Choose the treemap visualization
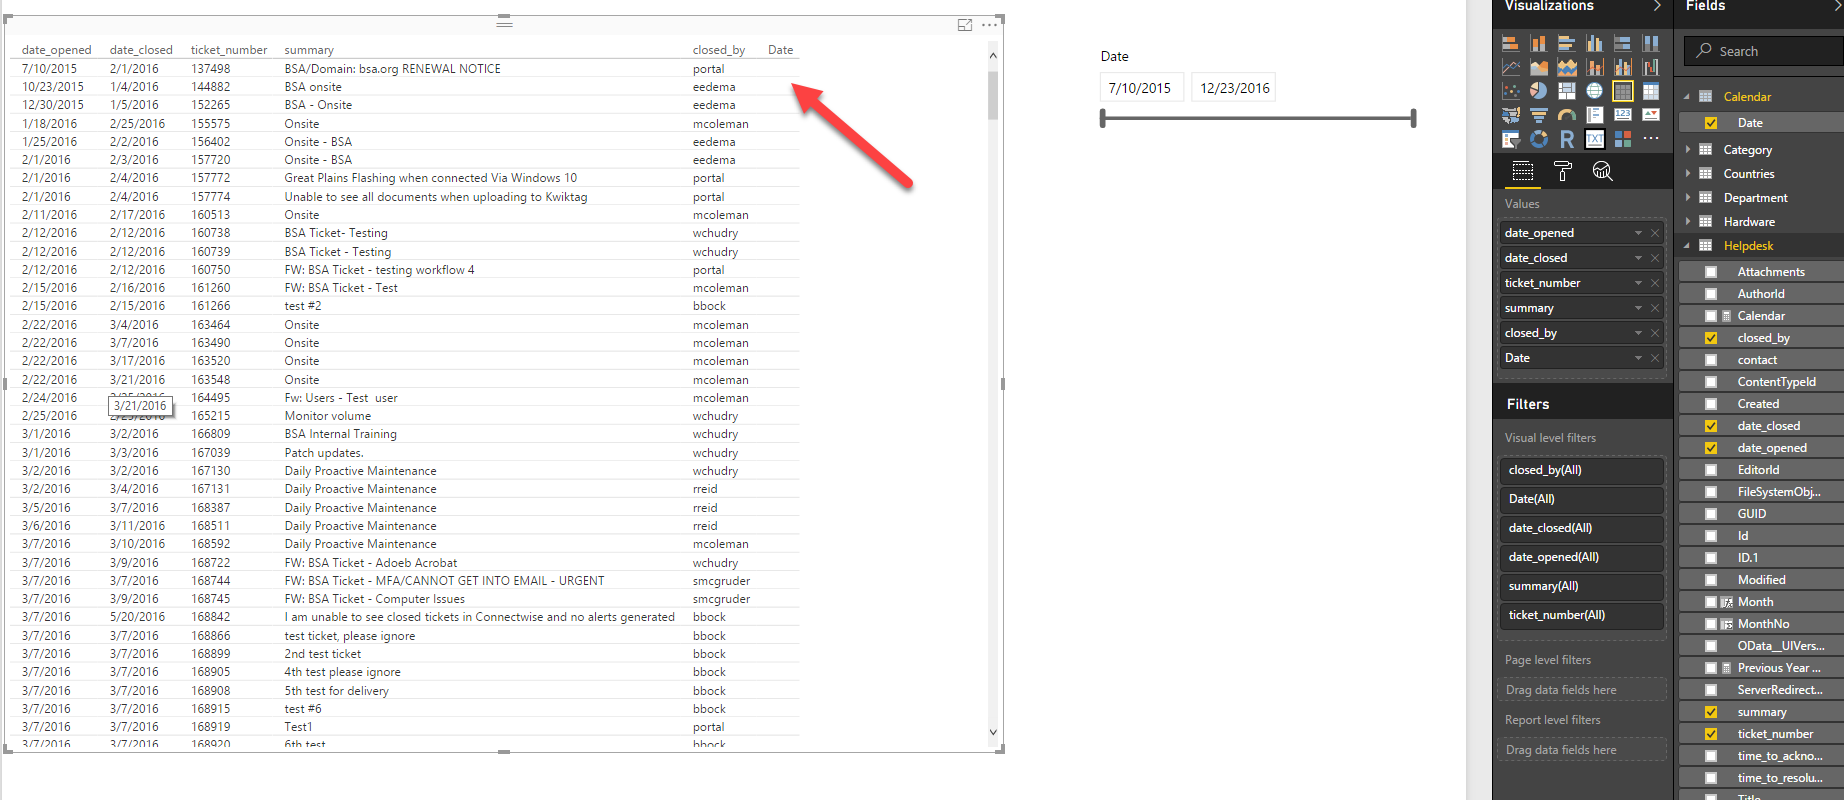The image size is (1844, 800). click(1567, 91)
